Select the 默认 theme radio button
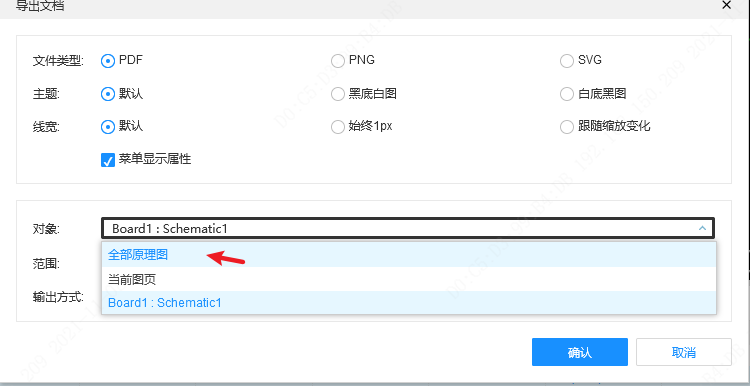The image size is (750, 386). [x=108, y=94]
